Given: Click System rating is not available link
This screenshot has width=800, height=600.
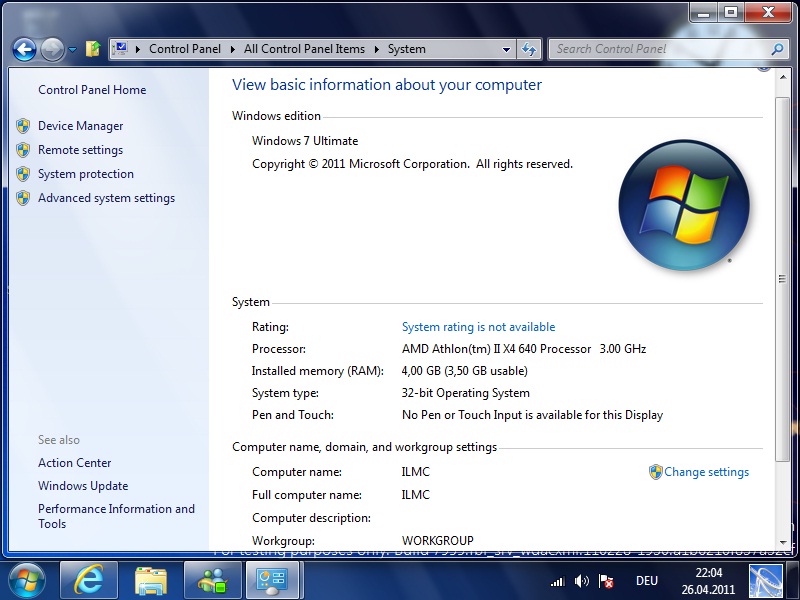Looking at the screenshot, I should tap(479, 327).
